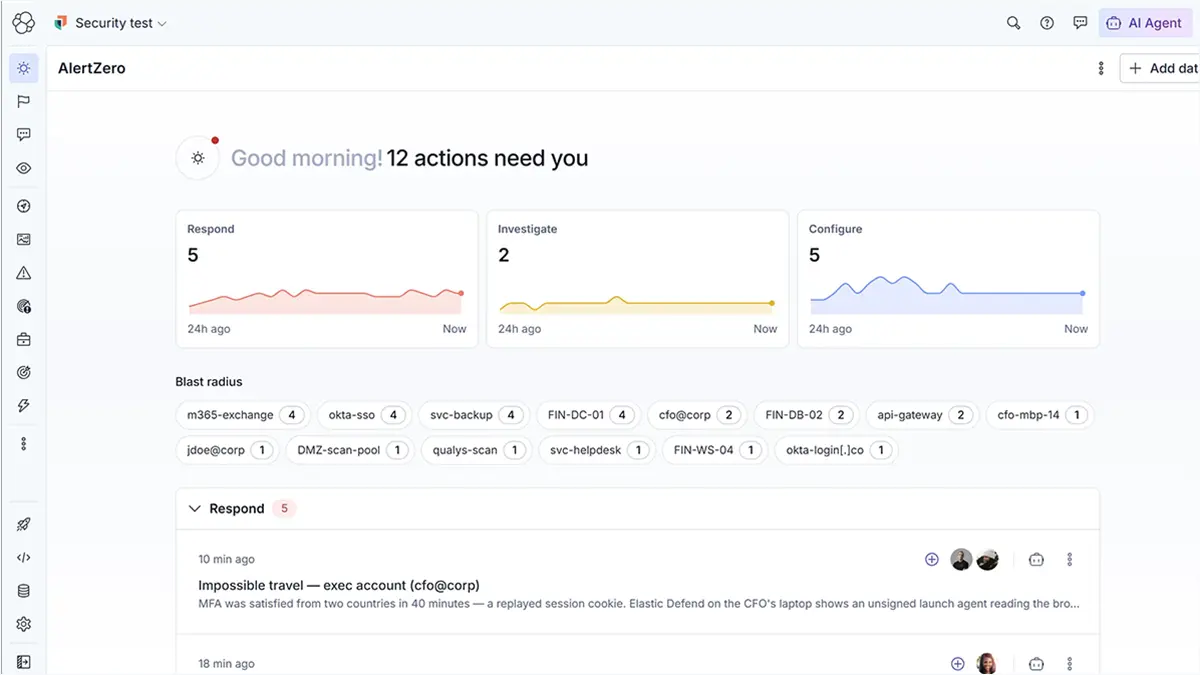Open the compass icon in sidebar

coord(24,206)
